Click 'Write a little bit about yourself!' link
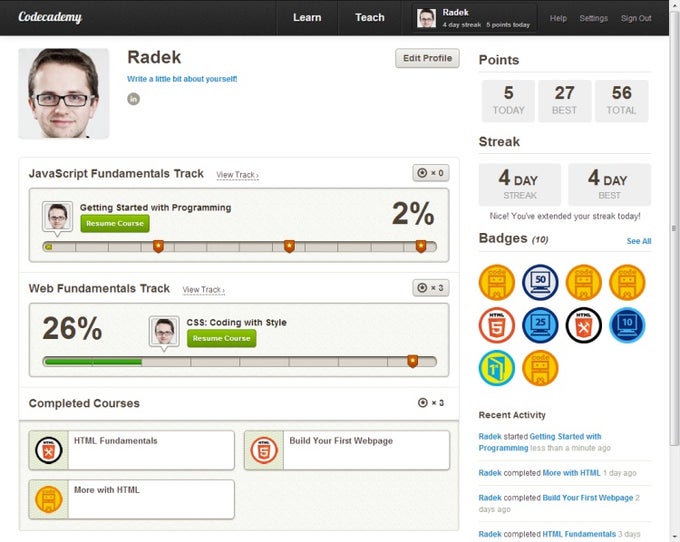680x542 pixels. tap(182, 79)
